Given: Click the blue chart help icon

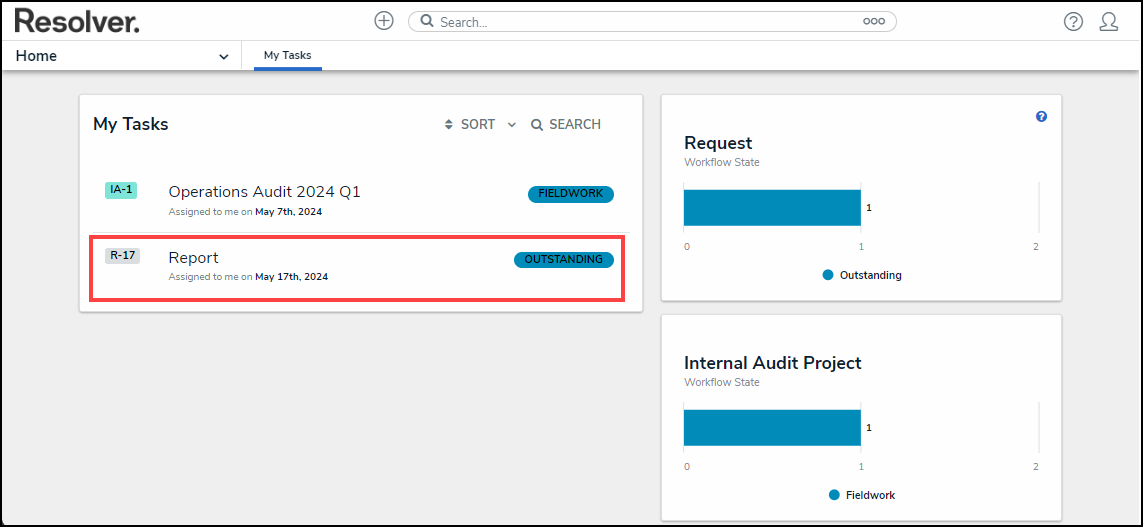Looking at the screenshot, I should point(1041,117).
